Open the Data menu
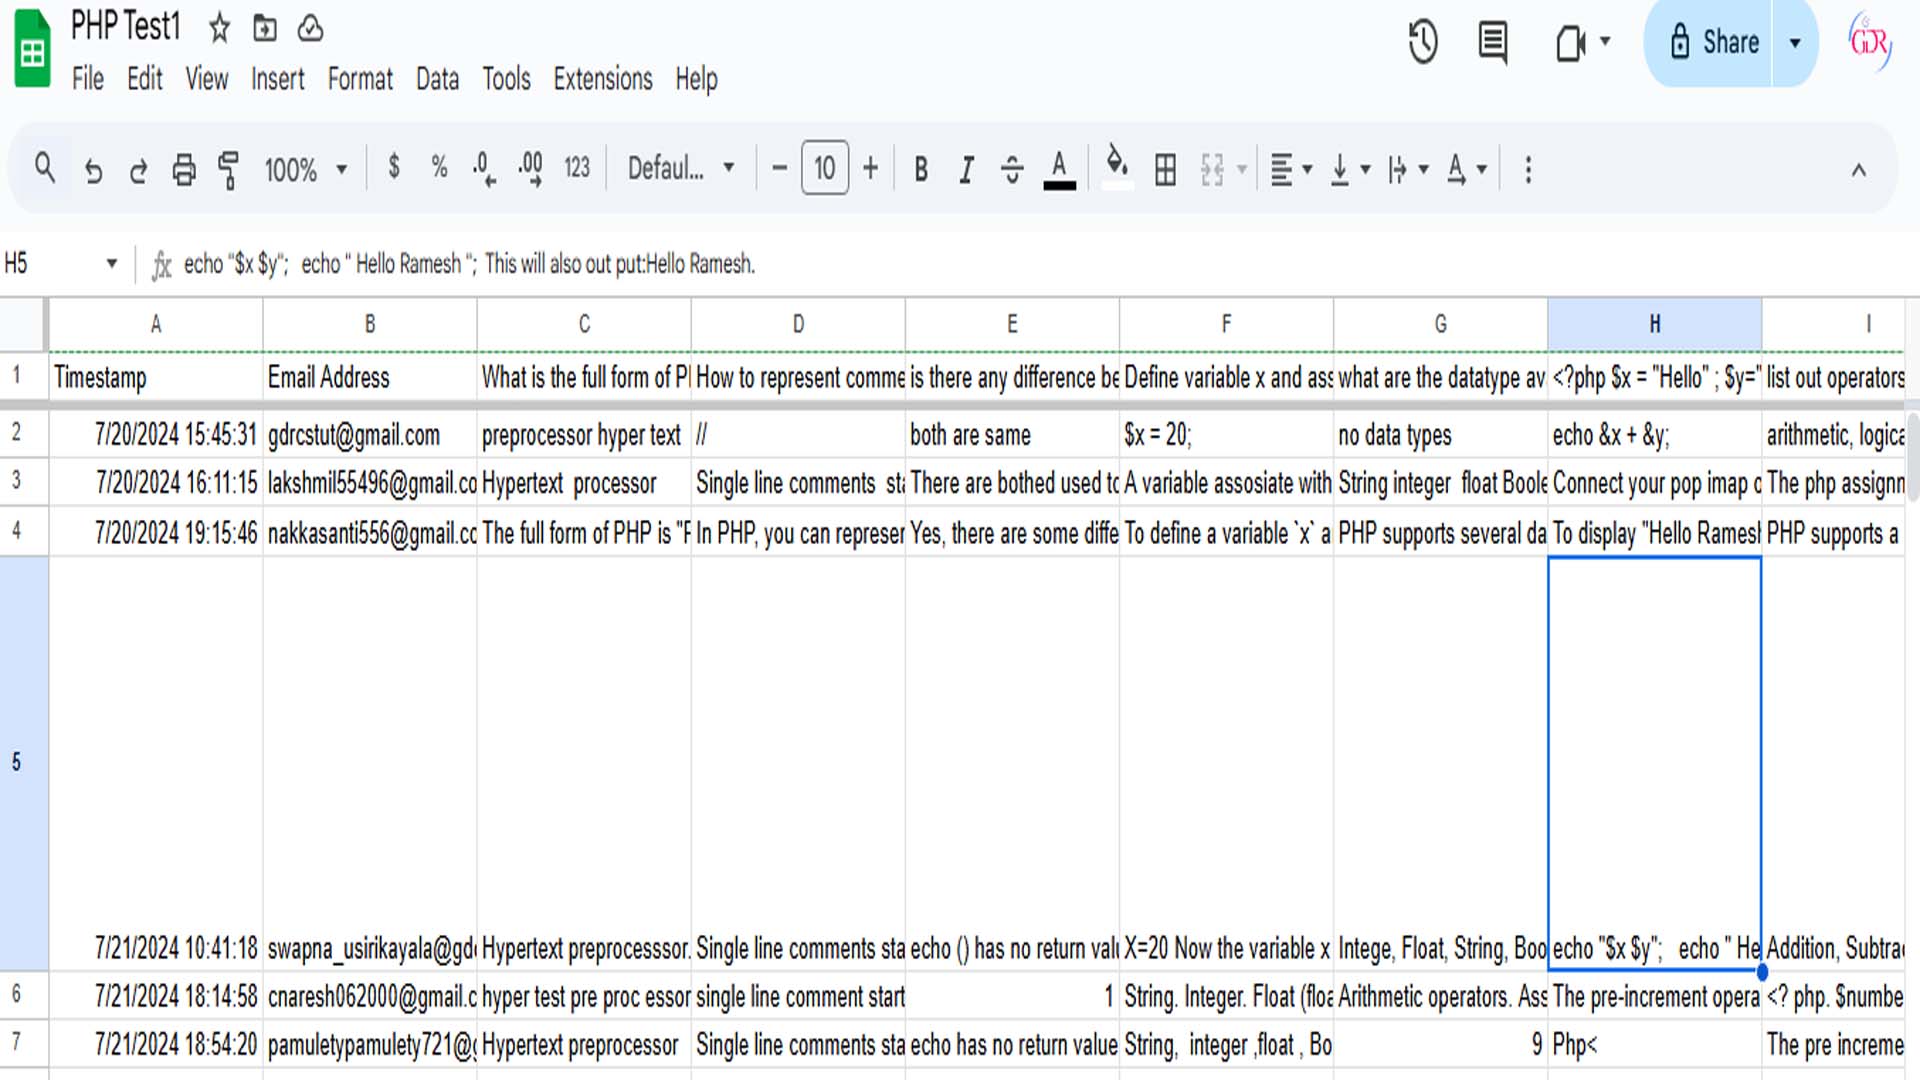The width and height of the screenshot is (1920, 1080). [x=437, y=79]
